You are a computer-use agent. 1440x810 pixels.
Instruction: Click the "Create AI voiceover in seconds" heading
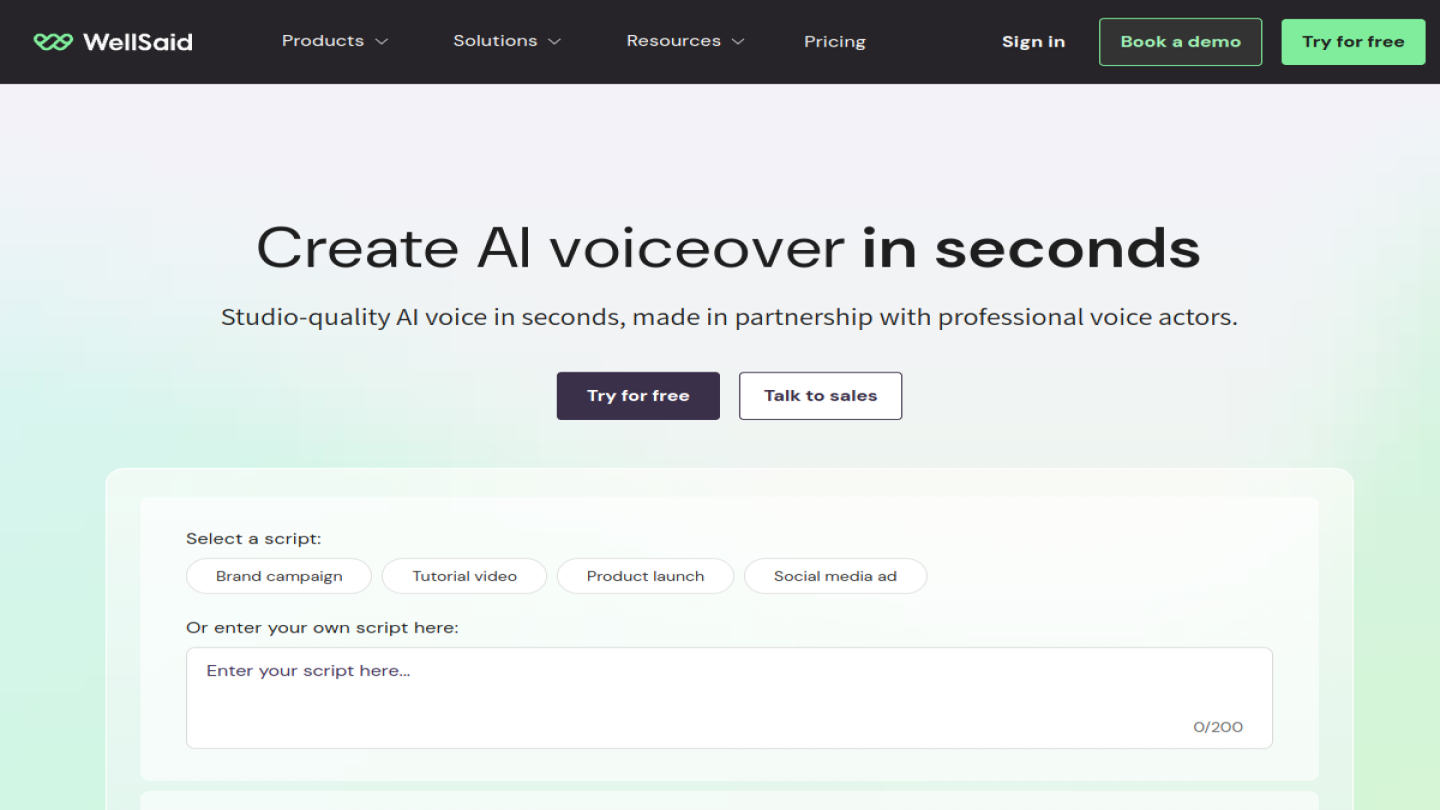pyautogui.click(x=728, y=247)
